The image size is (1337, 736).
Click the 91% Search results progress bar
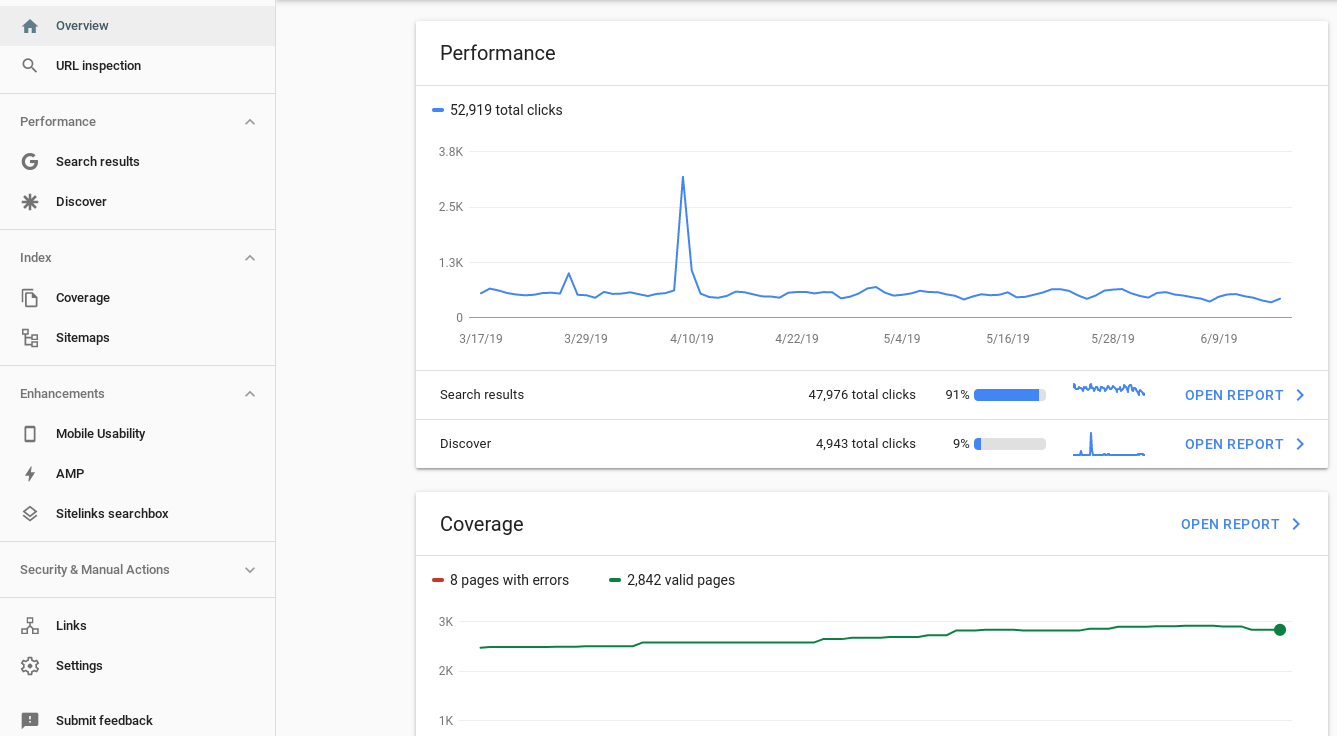[x=1010, y=394]
